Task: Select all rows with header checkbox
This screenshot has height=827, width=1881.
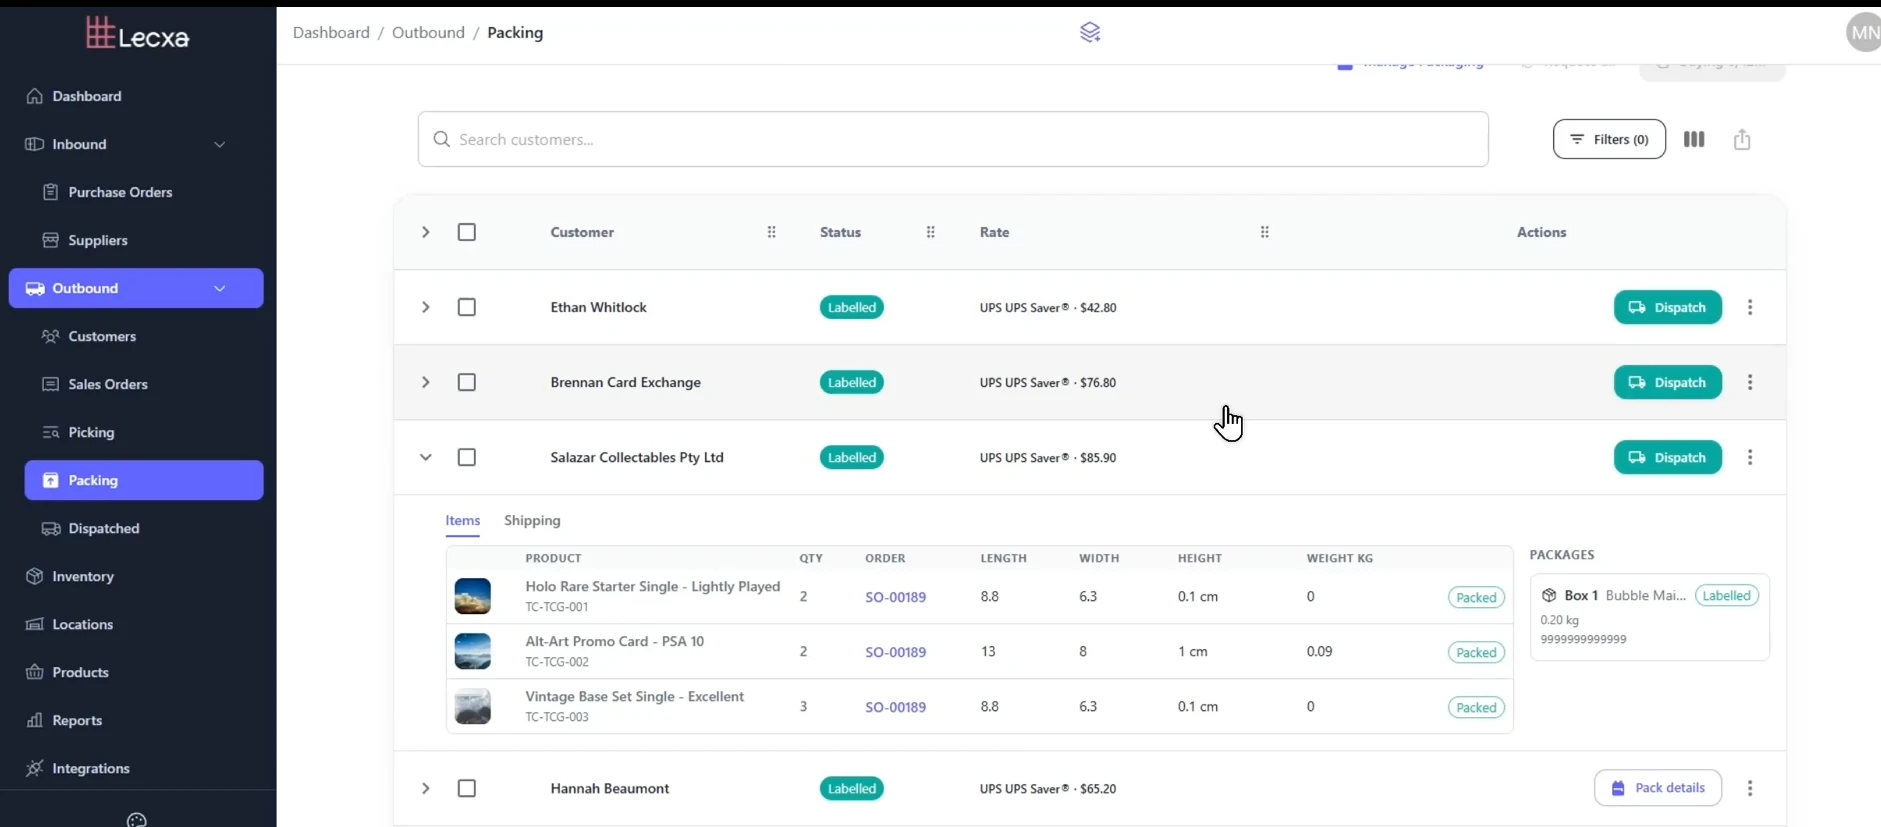Action: coord(467,232)
